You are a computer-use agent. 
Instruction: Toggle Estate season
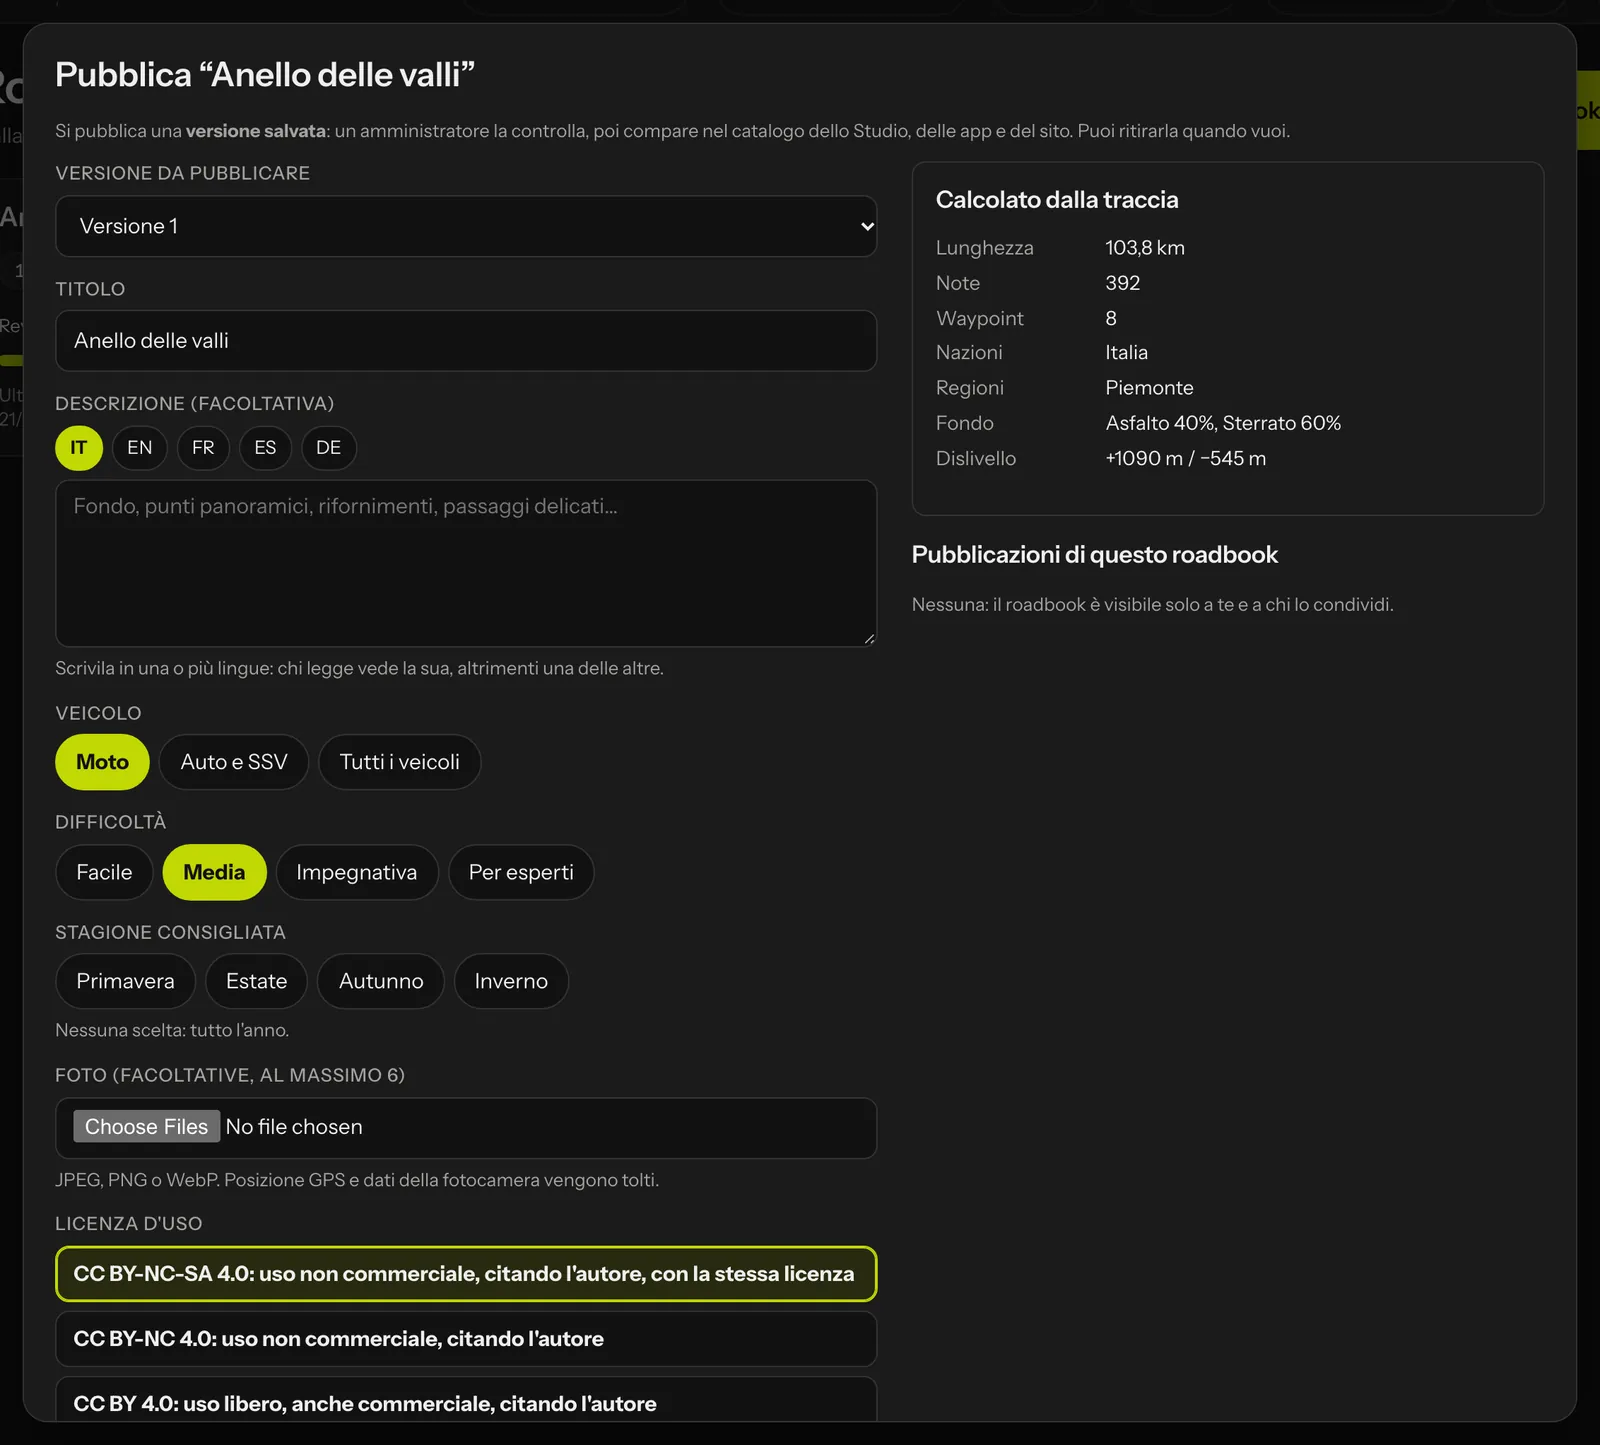click(x=257, y=981)
